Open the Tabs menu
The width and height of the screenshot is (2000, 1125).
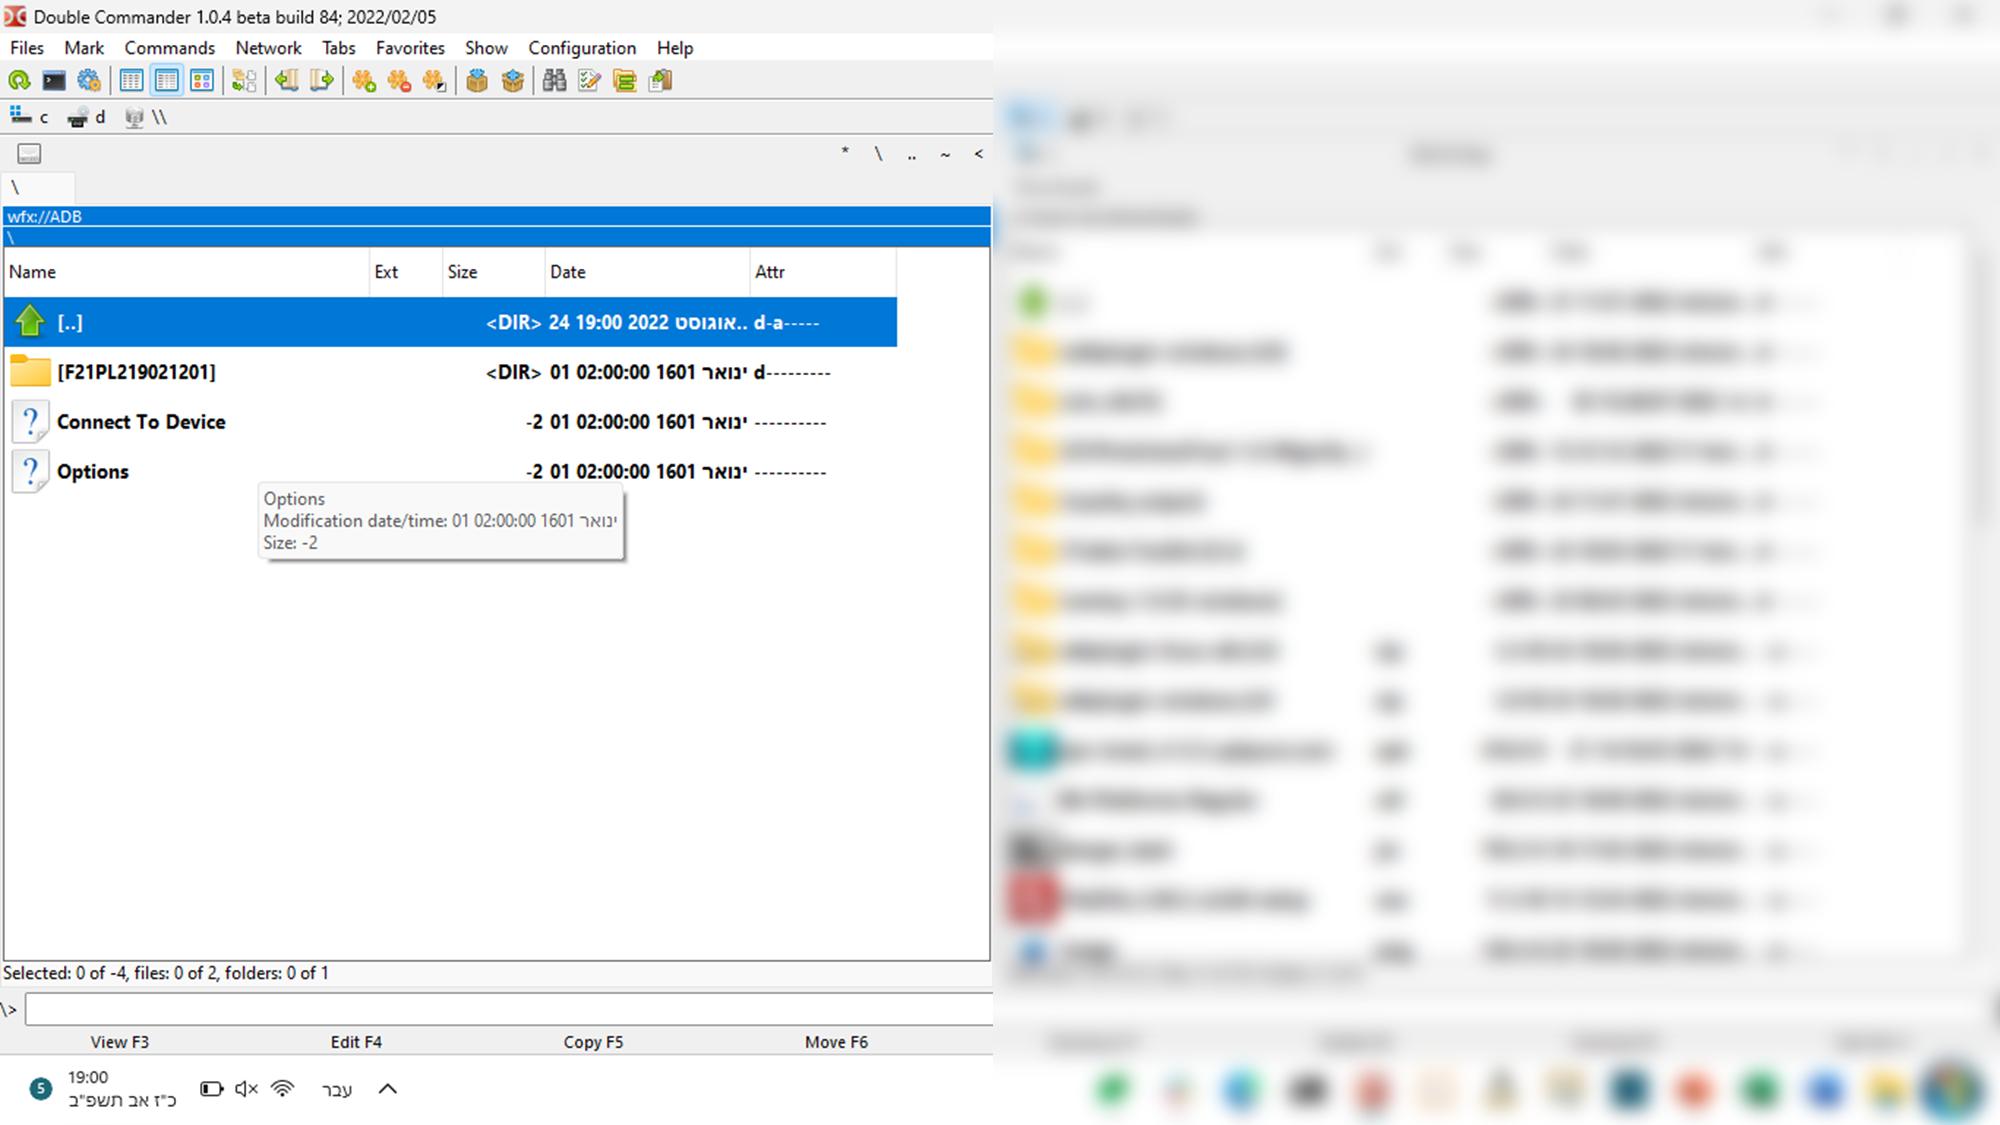click(x=339, y=48)
